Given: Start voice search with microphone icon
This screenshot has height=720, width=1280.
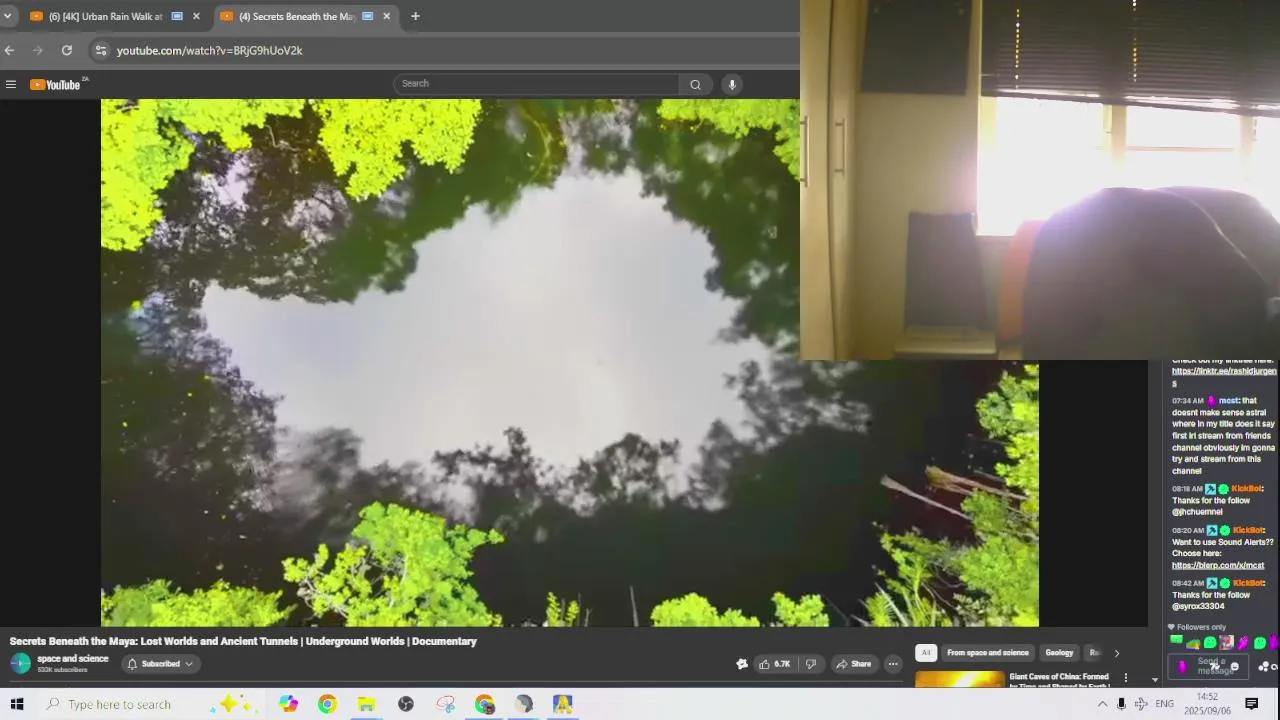Looking at the screenshot, I should pyautogui.click(x=732, y=84).
